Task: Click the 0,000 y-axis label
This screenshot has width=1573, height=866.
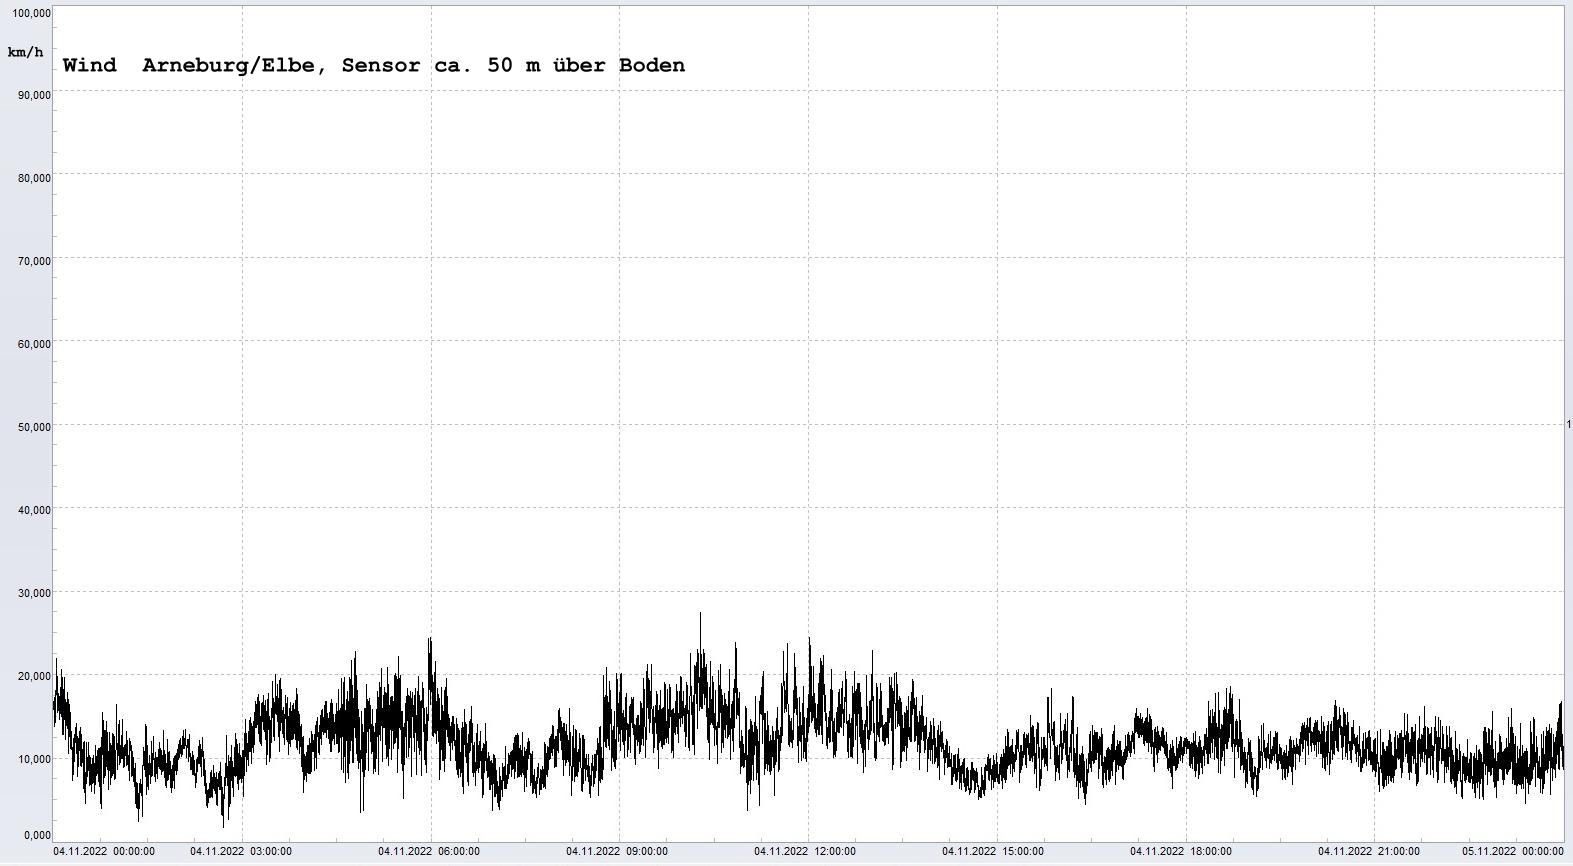Action: (37, 835)
